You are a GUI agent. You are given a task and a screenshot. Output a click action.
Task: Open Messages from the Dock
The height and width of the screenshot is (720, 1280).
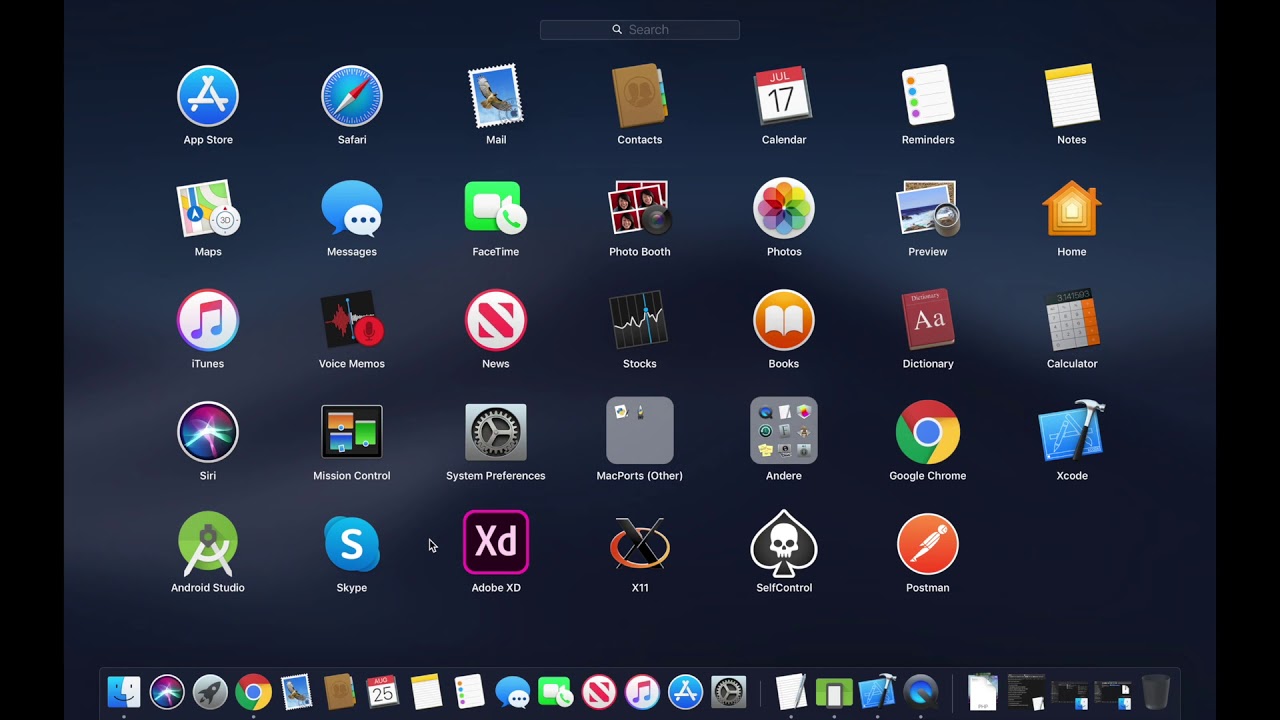click(513, 693)
